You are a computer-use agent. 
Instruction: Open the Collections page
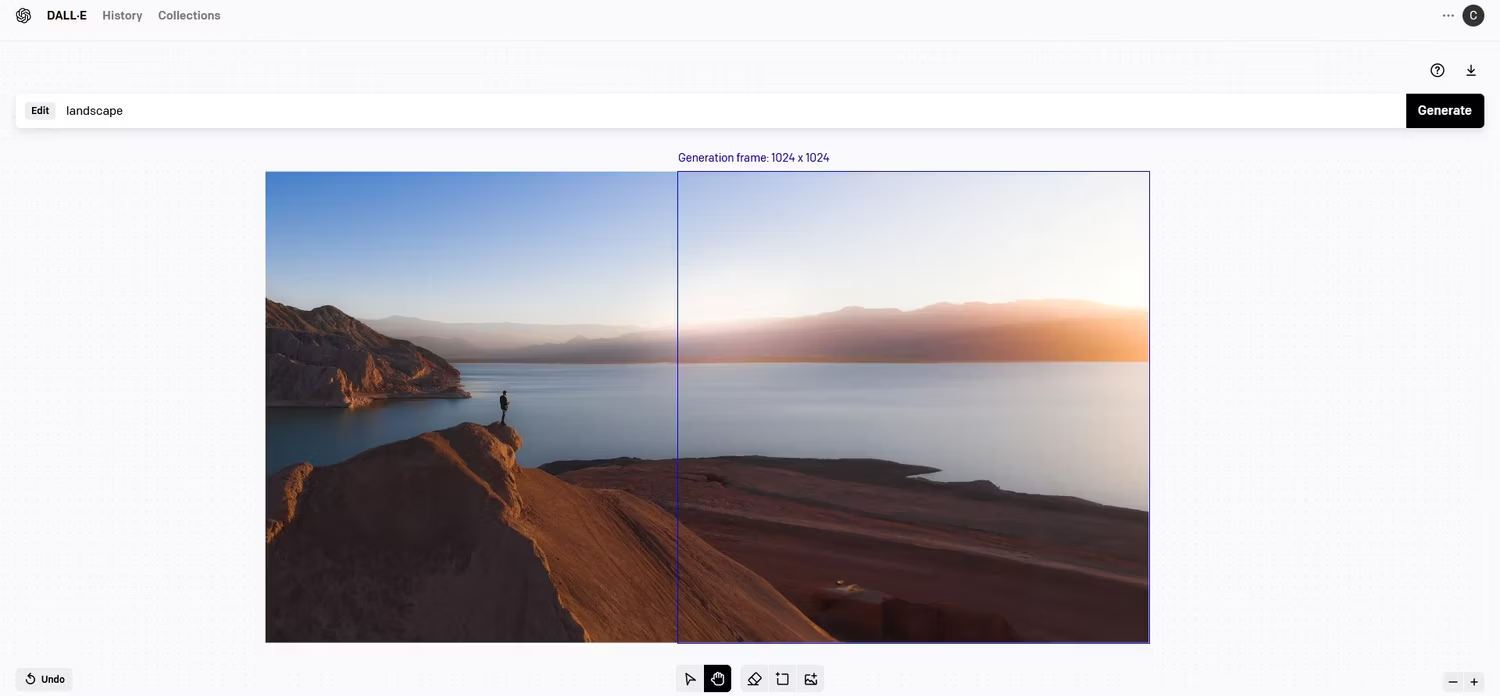(x=188, y=14)
